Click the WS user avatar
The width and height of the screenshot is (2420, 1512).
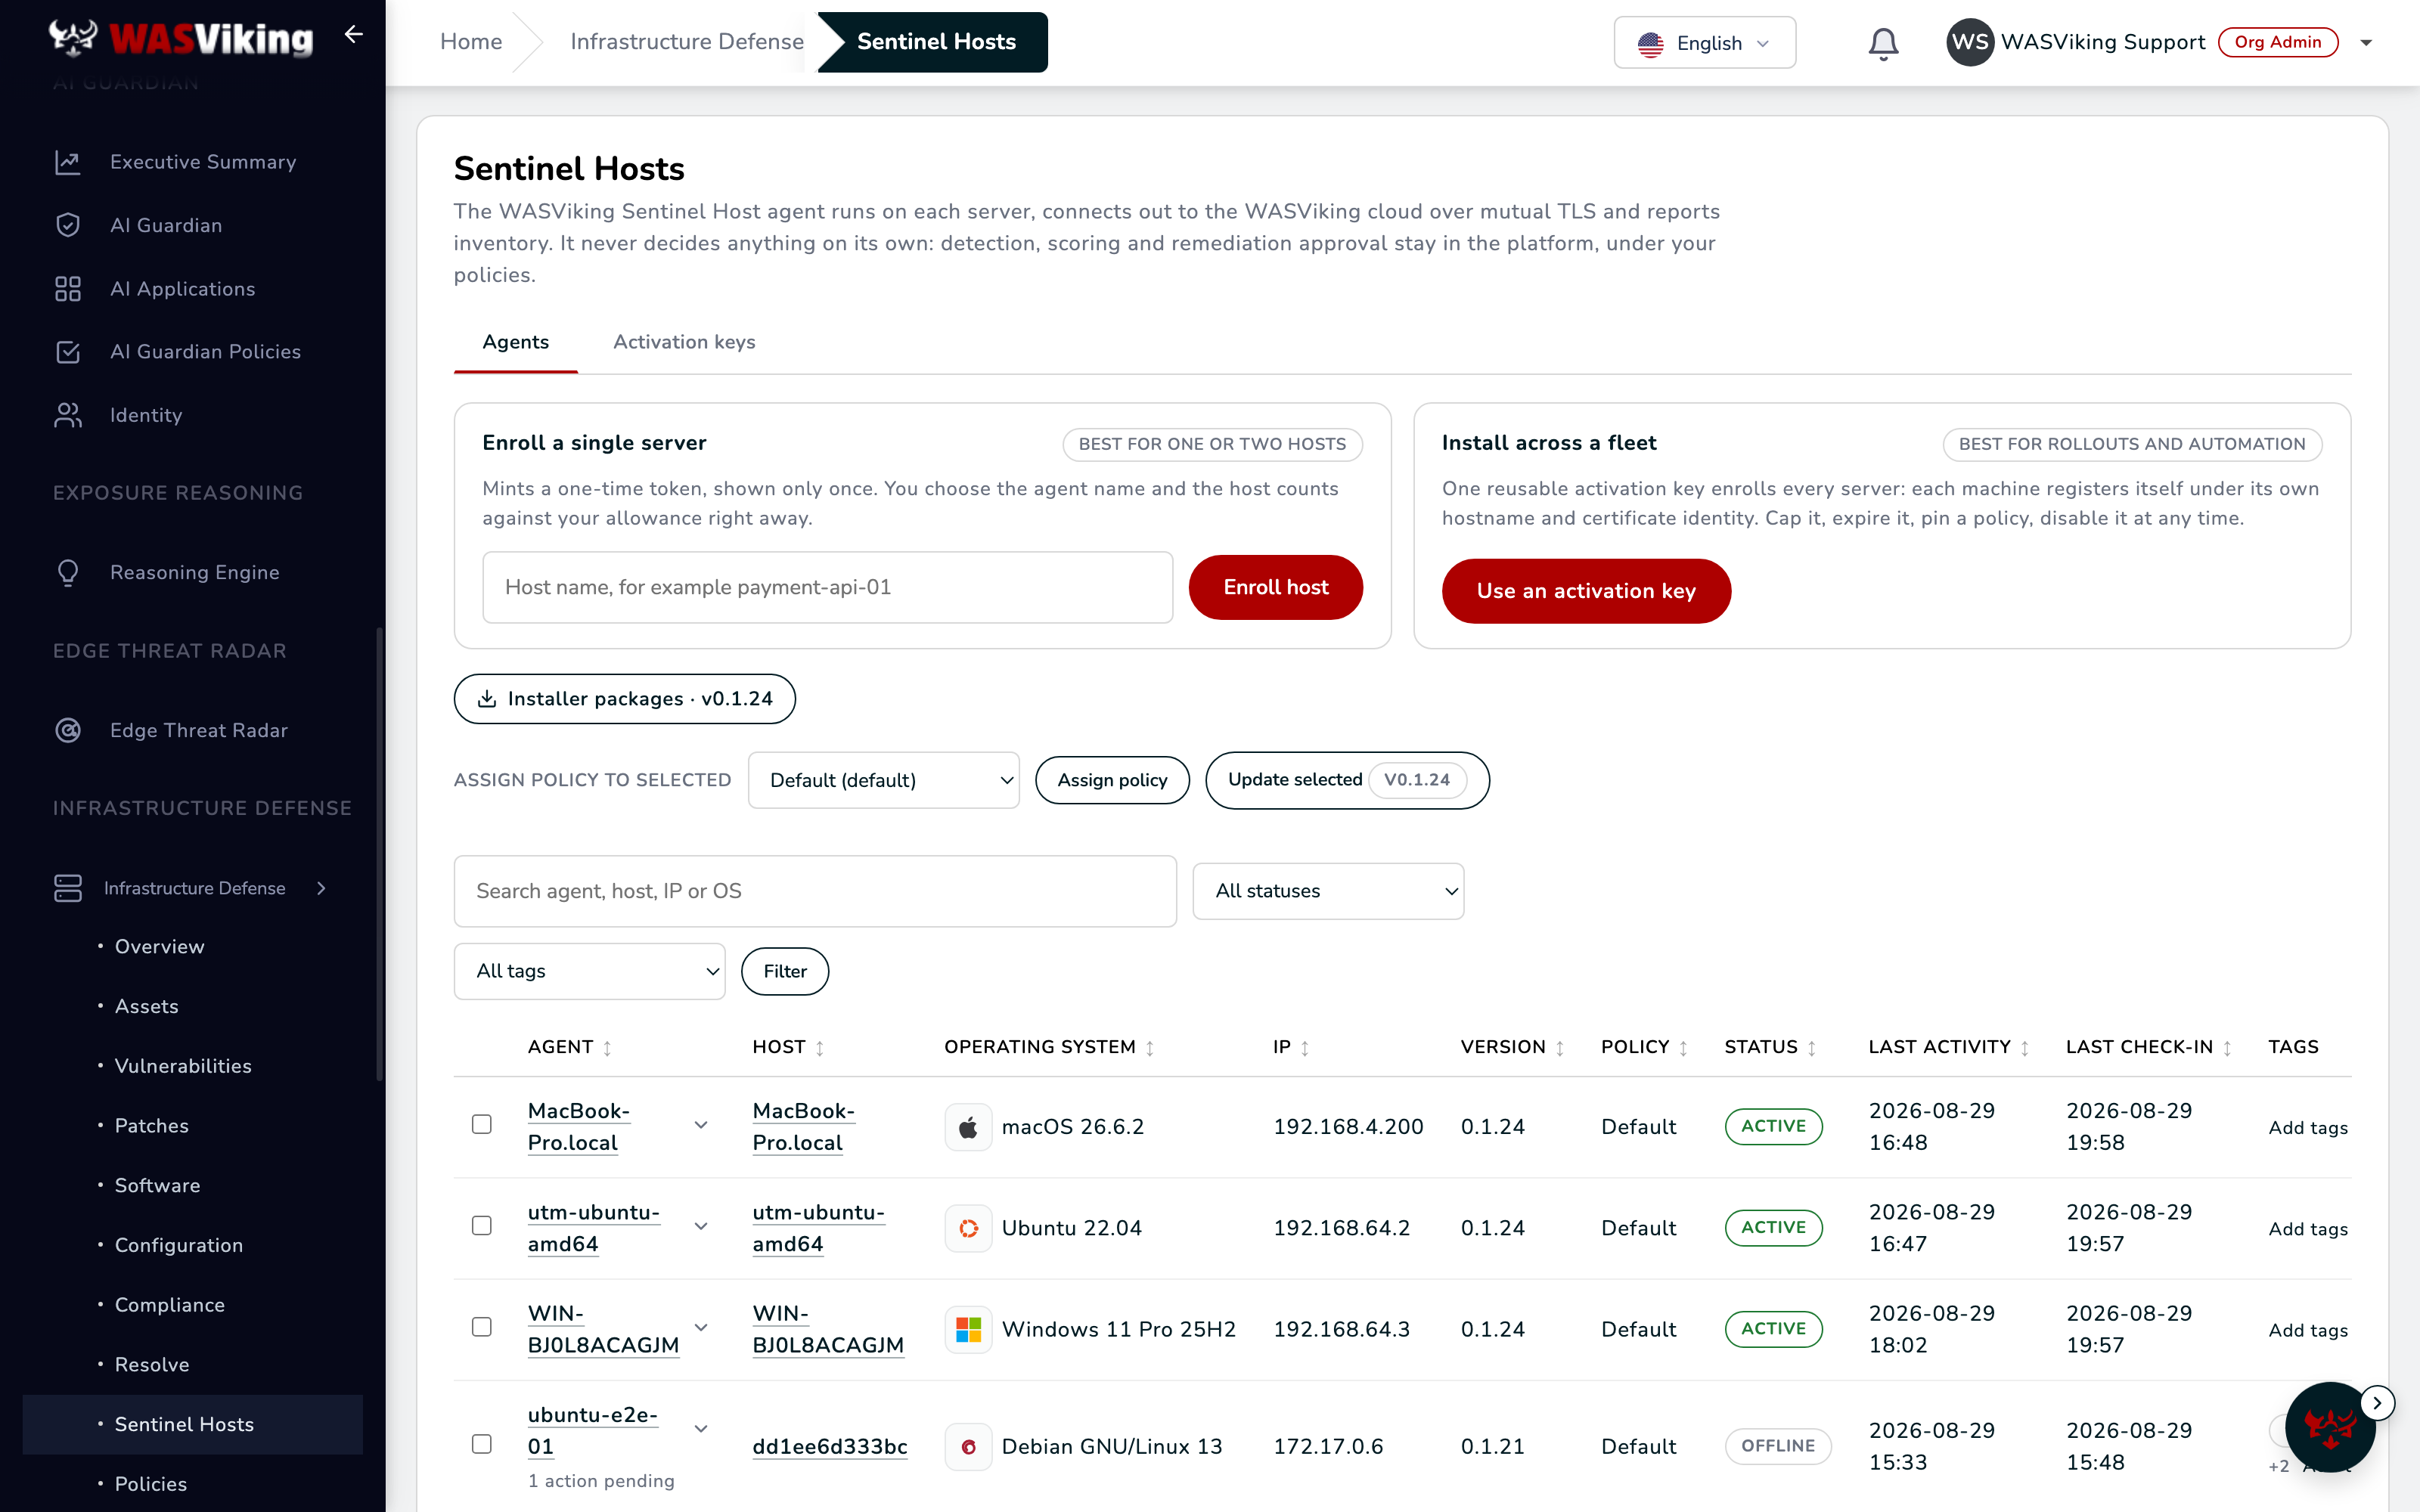point(1970,42)
